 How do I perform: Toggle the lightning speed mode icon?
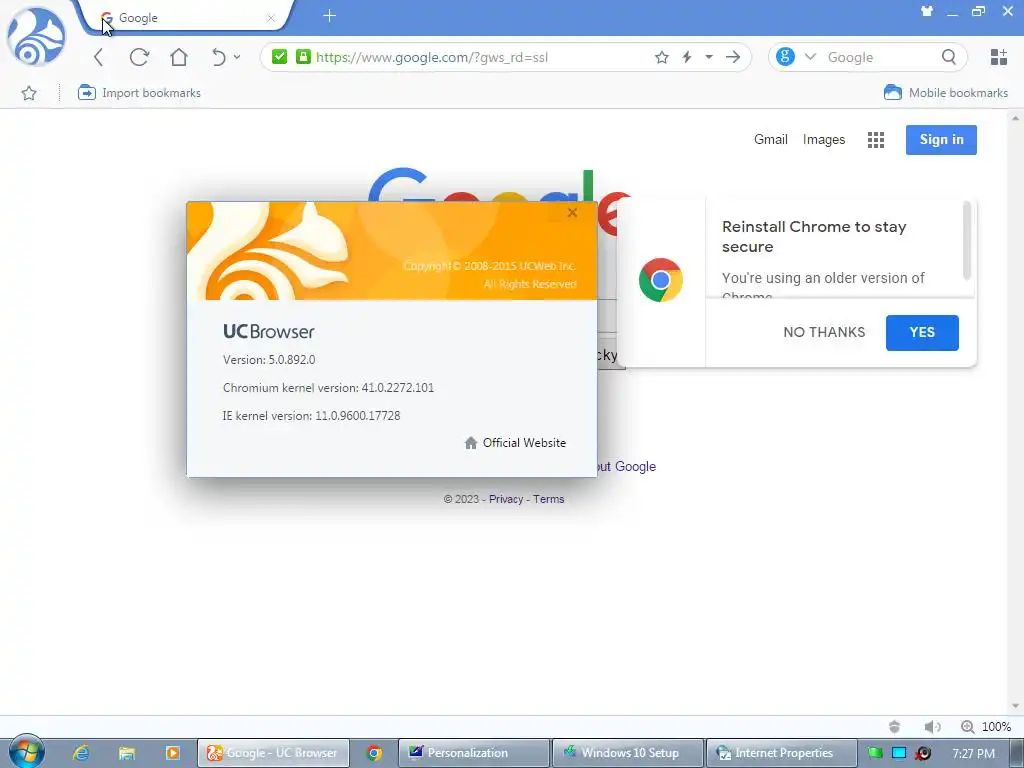point(687,57)
